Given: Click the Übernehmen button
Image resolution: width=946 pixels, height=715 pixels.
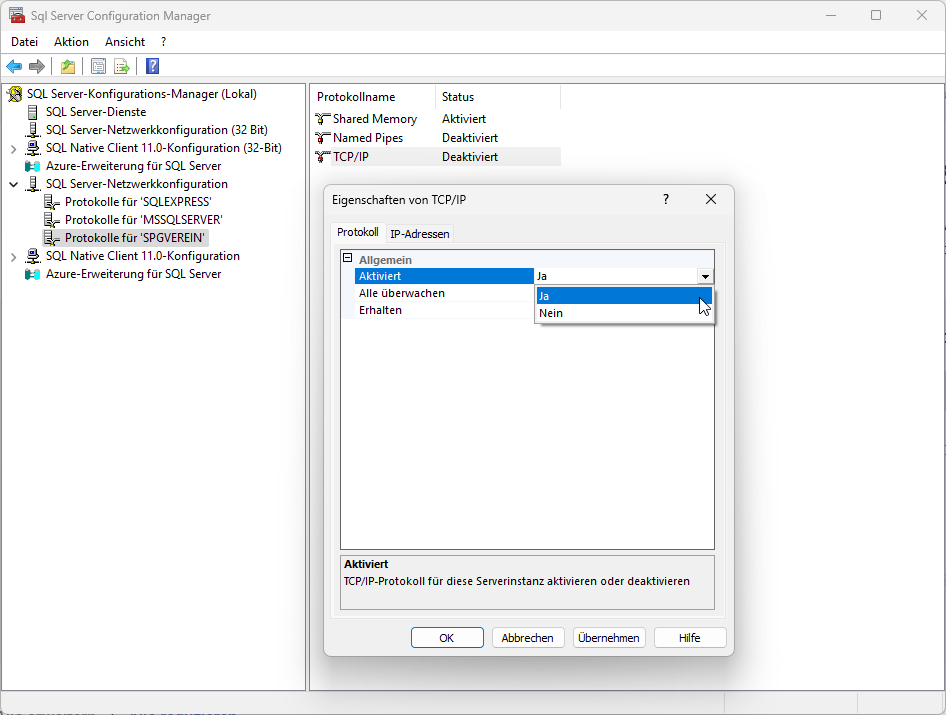Looking at the screenshot, I should [608, 638].
